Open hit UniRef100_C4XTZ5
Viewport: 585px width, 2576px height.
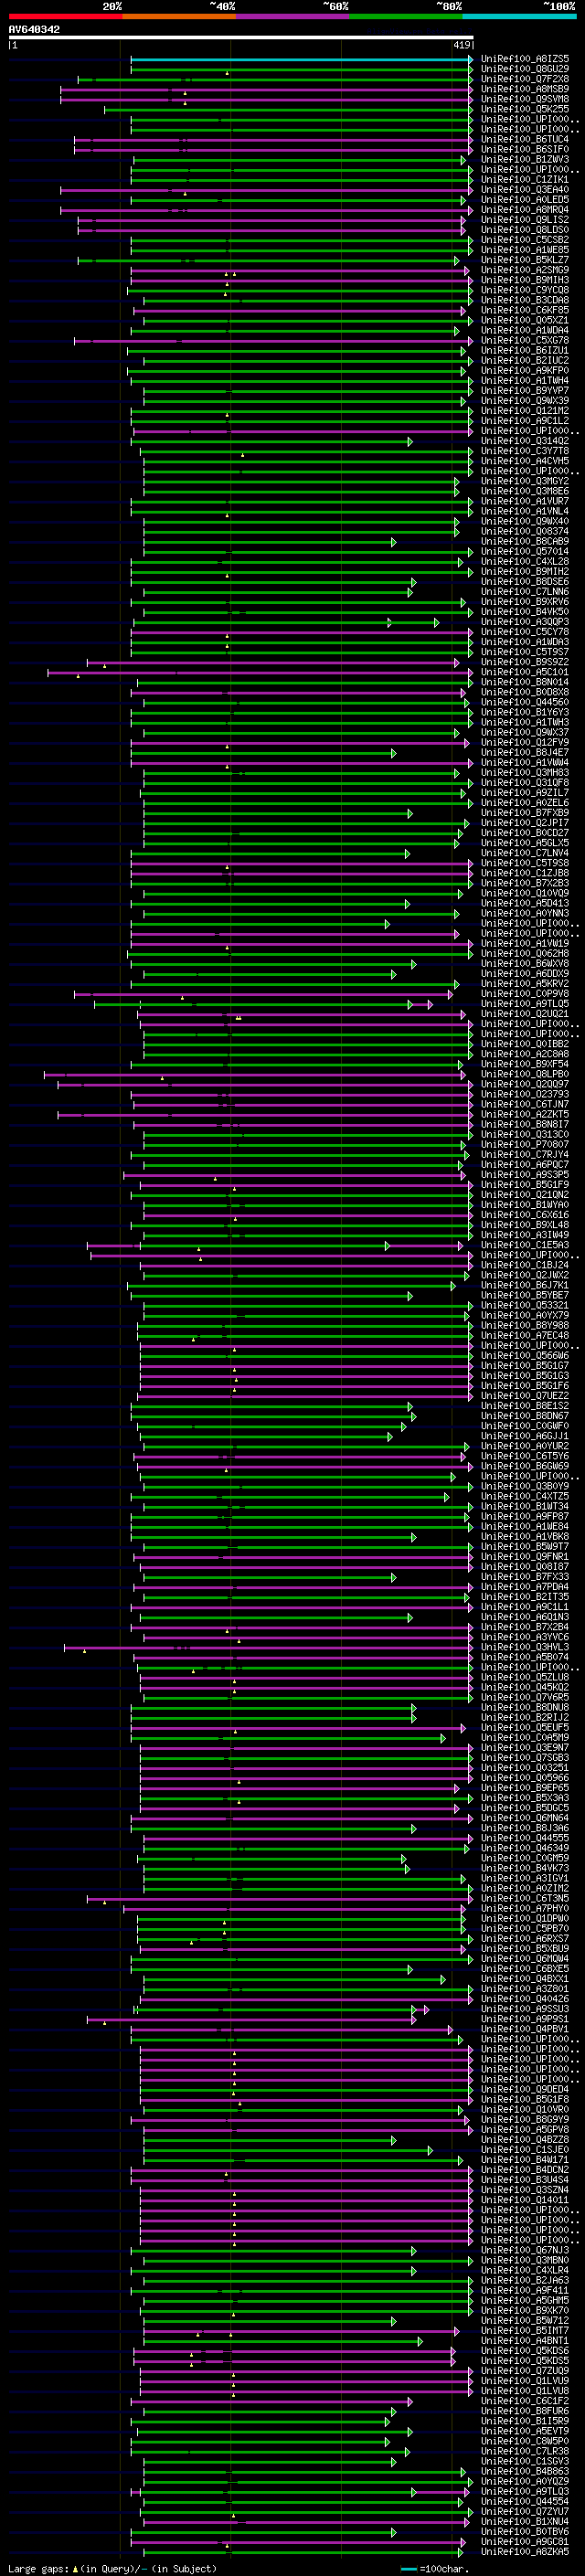pos(525,1497)
